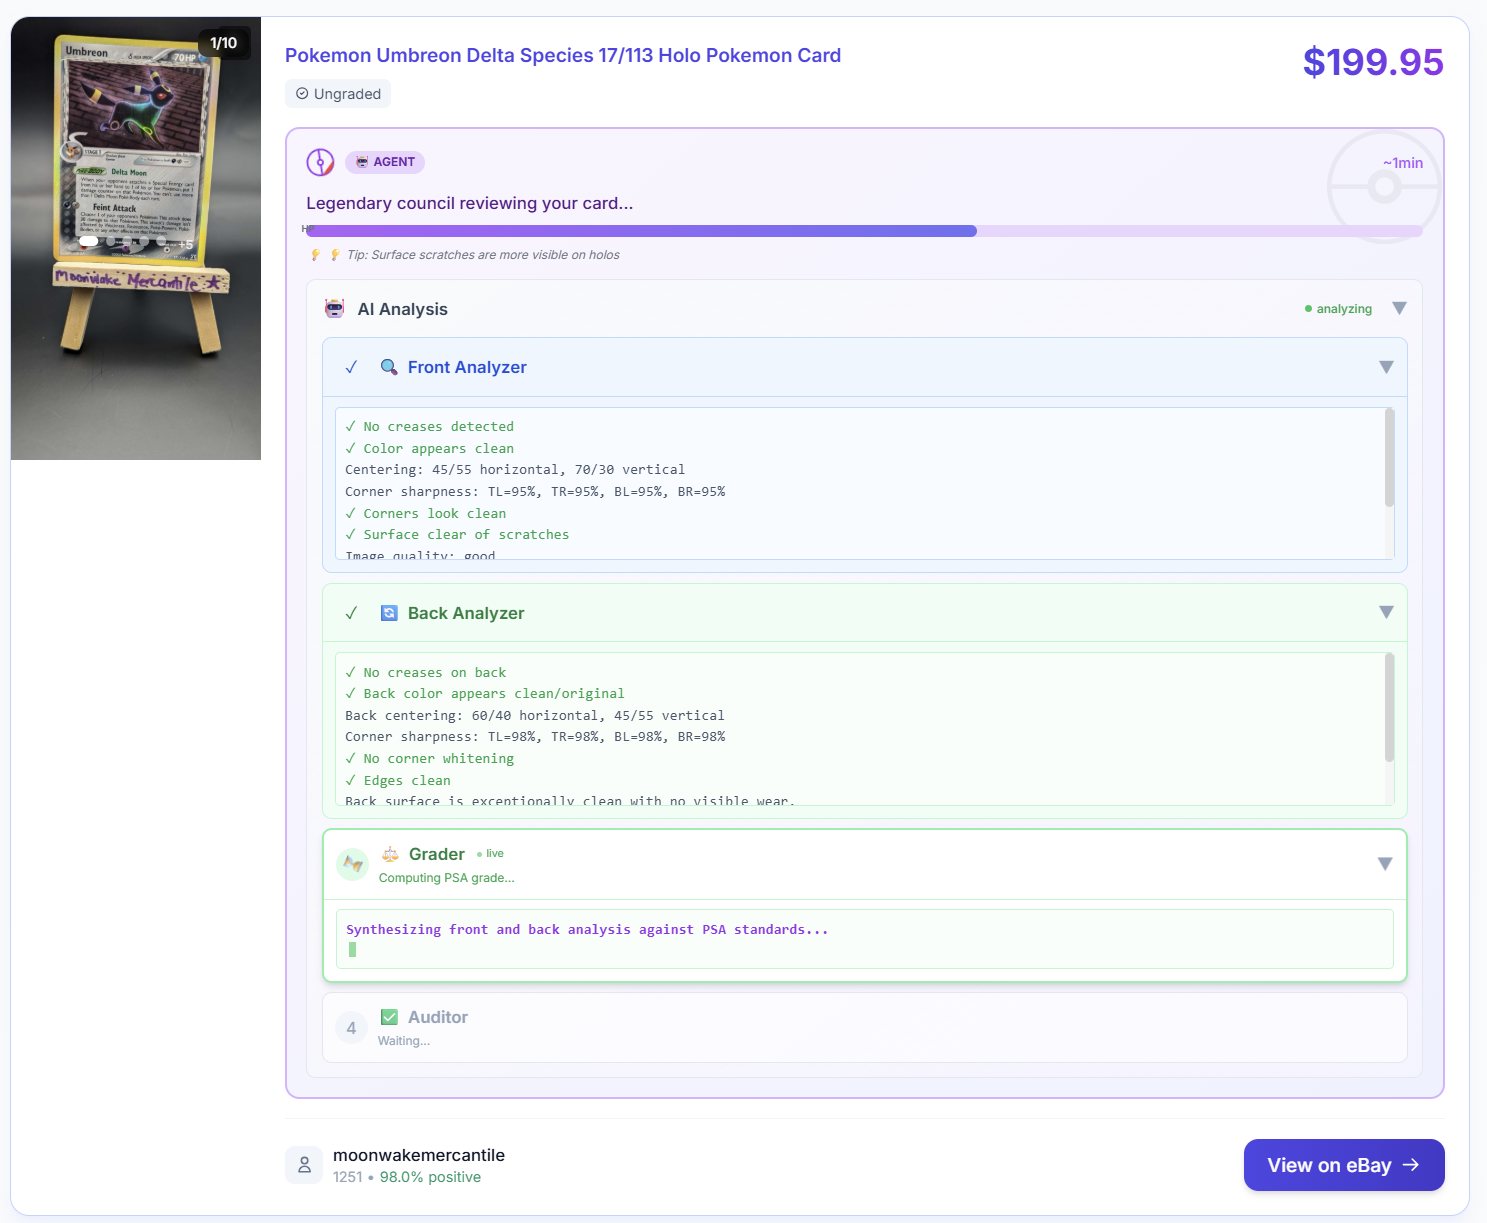
Task: Select the Ungraded status badge
Action: coord(338,93)
